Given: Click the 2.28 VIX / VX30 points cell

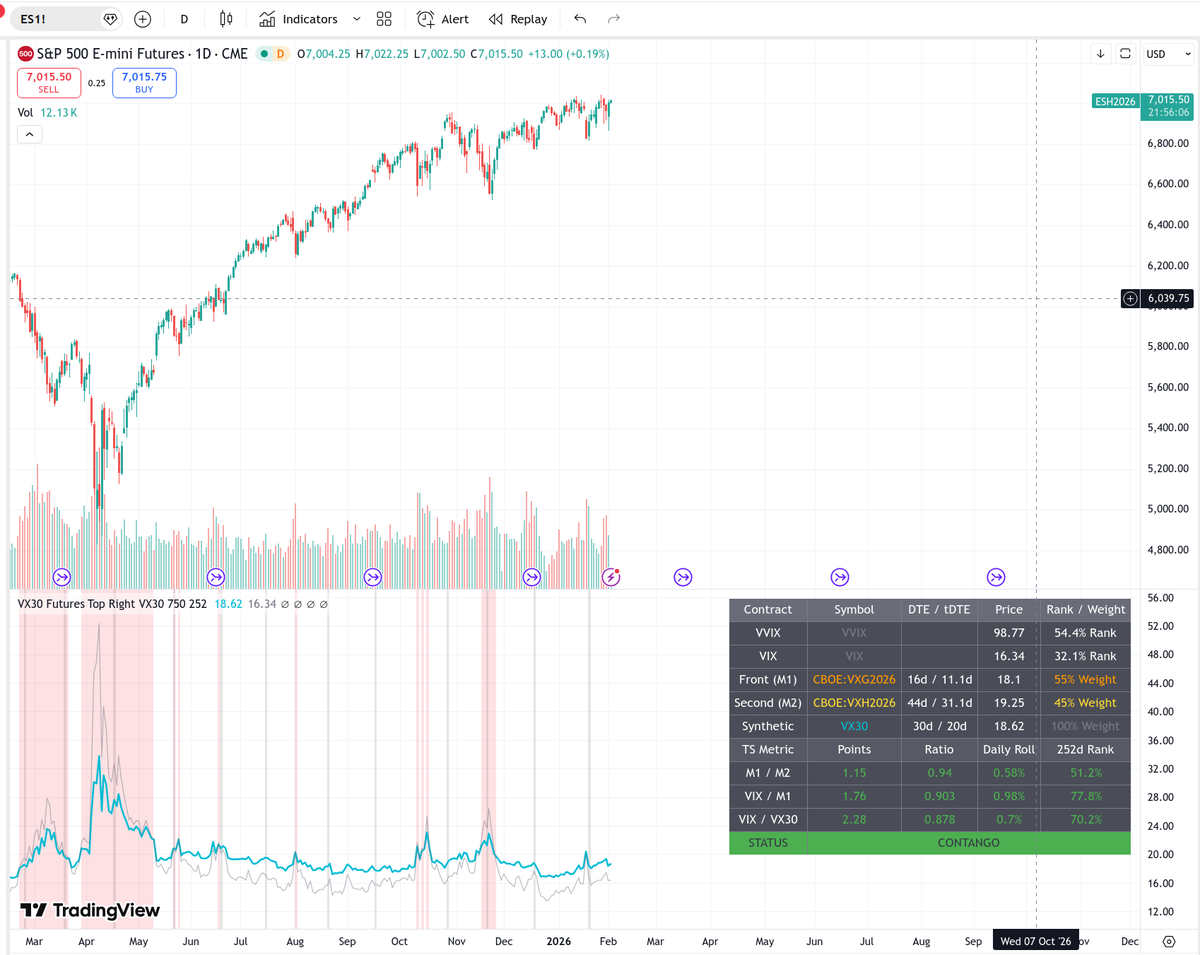Looking at the screenshot, I should pos(854,820).
